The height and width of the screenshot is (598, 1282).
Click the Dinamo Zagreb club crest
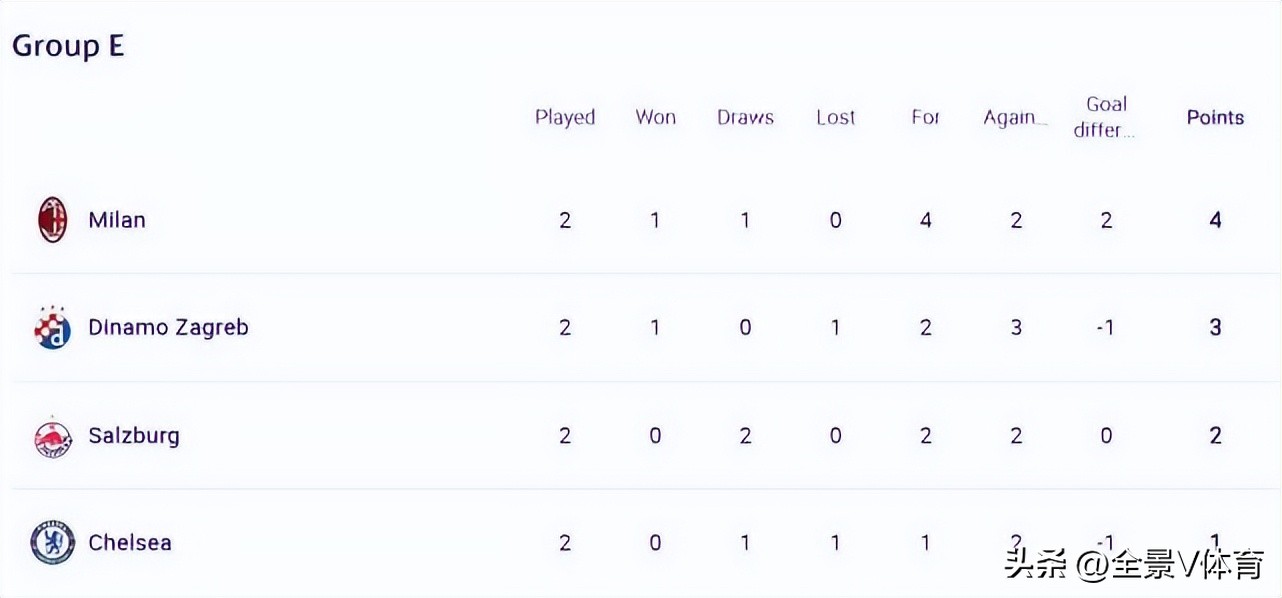pos(53,328)
